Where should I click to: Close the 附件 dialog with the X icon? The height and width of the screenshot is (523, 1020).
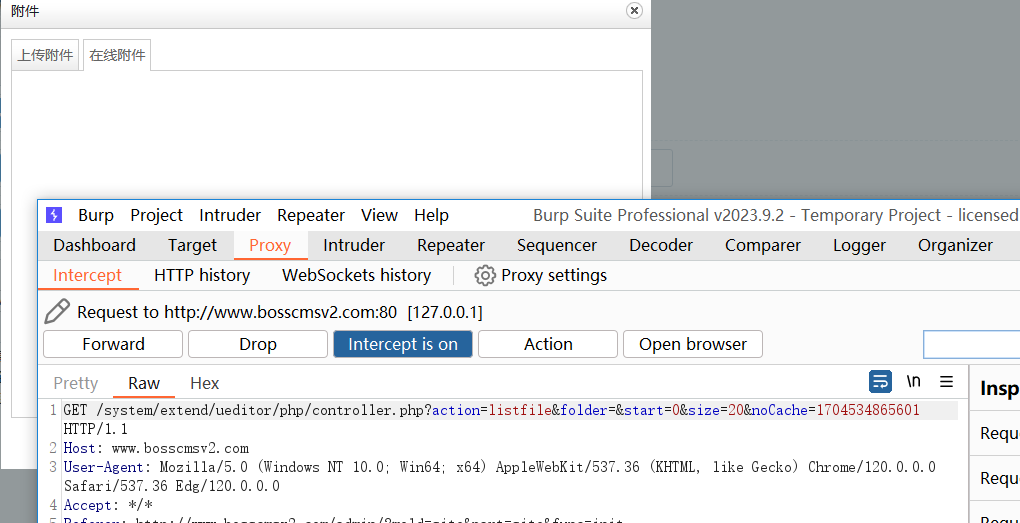(x=634, y=10)
